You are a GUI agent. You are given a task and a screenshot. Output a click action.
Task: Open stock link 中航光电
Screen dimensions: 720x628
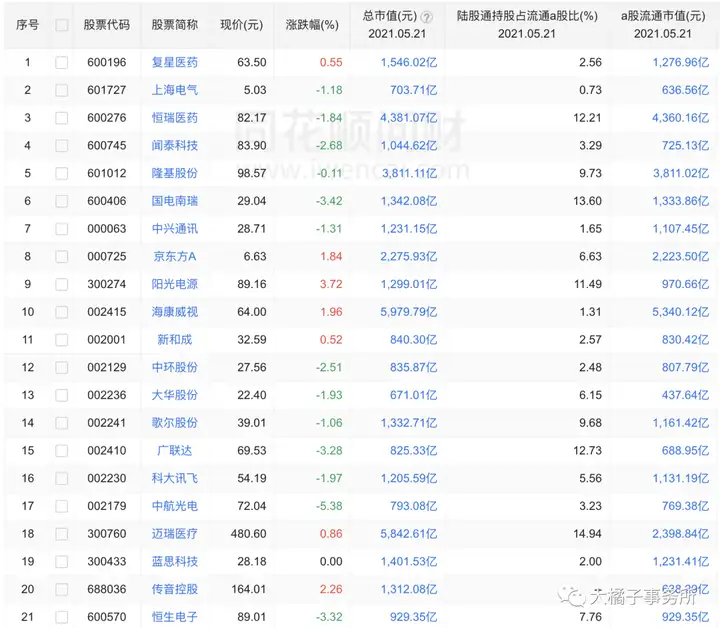(174, 506)
